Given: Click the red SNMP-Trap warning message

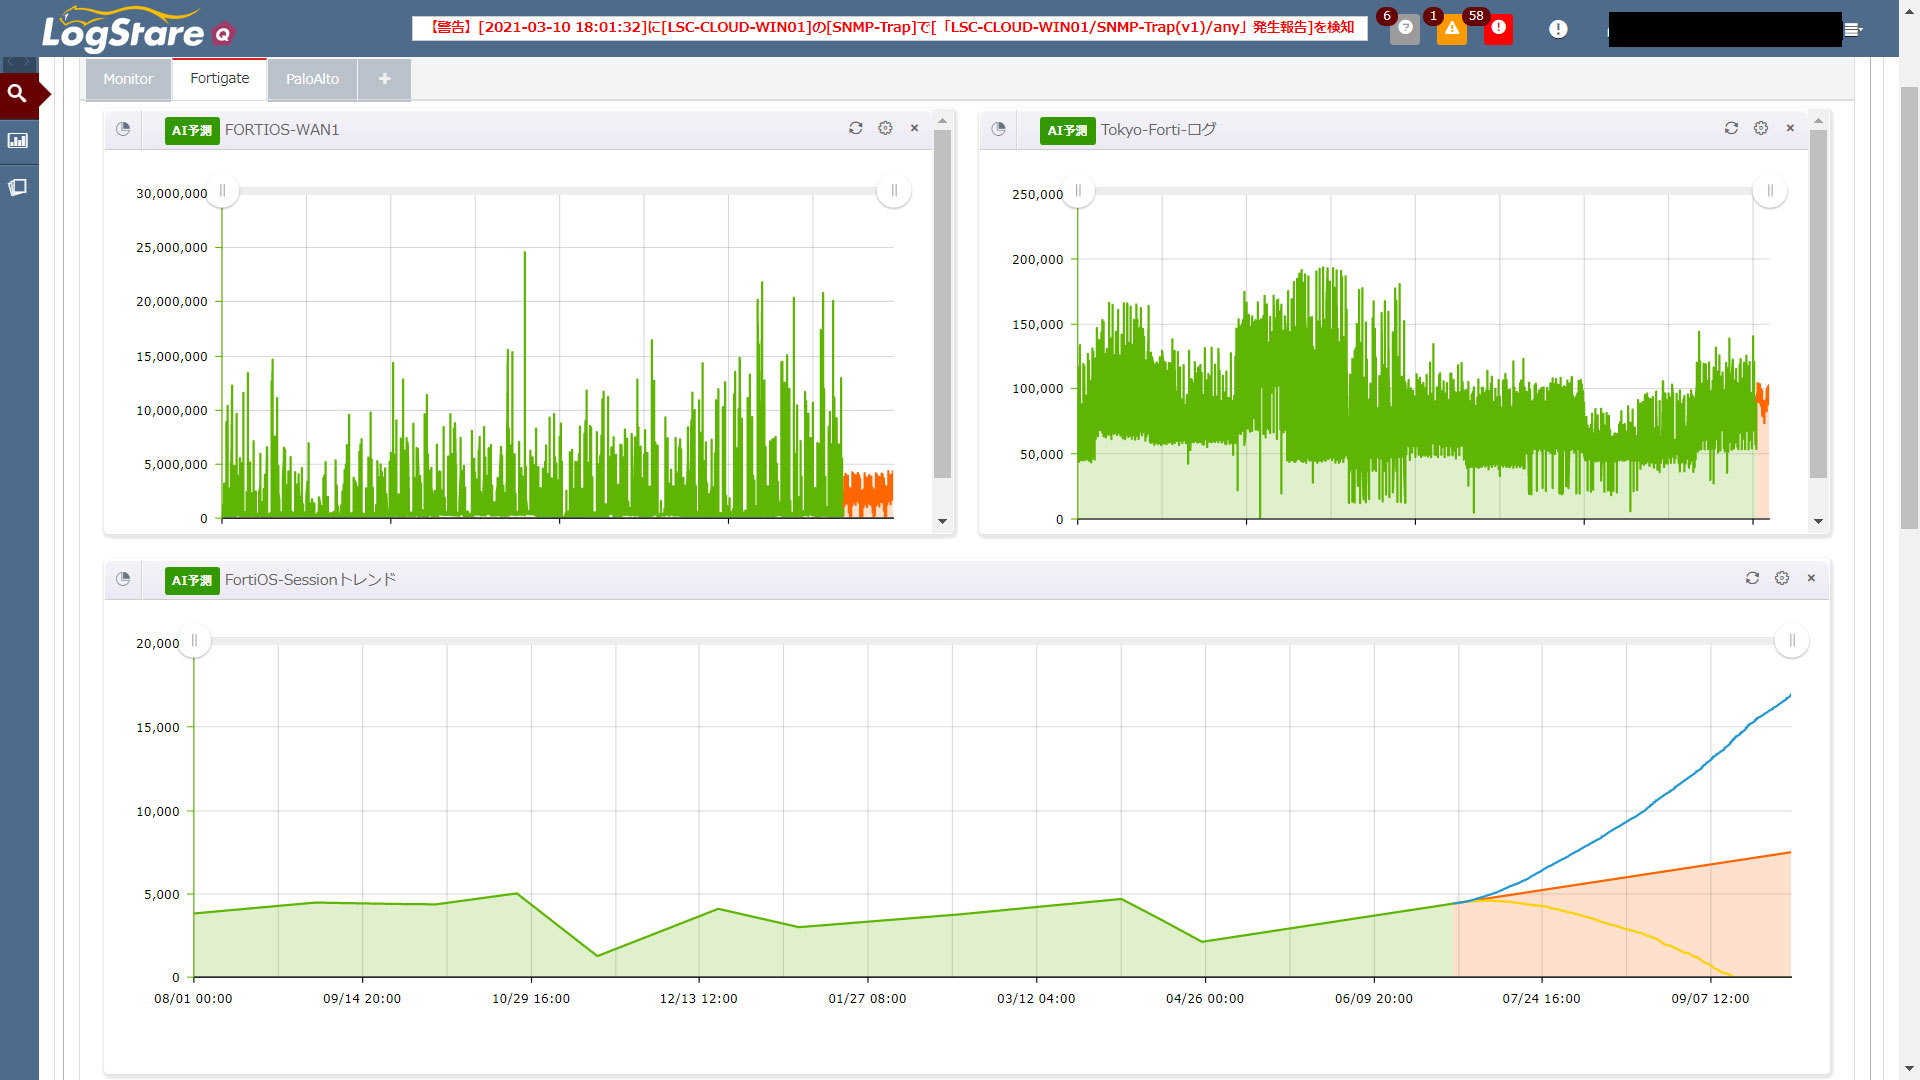Looking at the screenshot, I should pyautogui.click(x=890, y=28).
